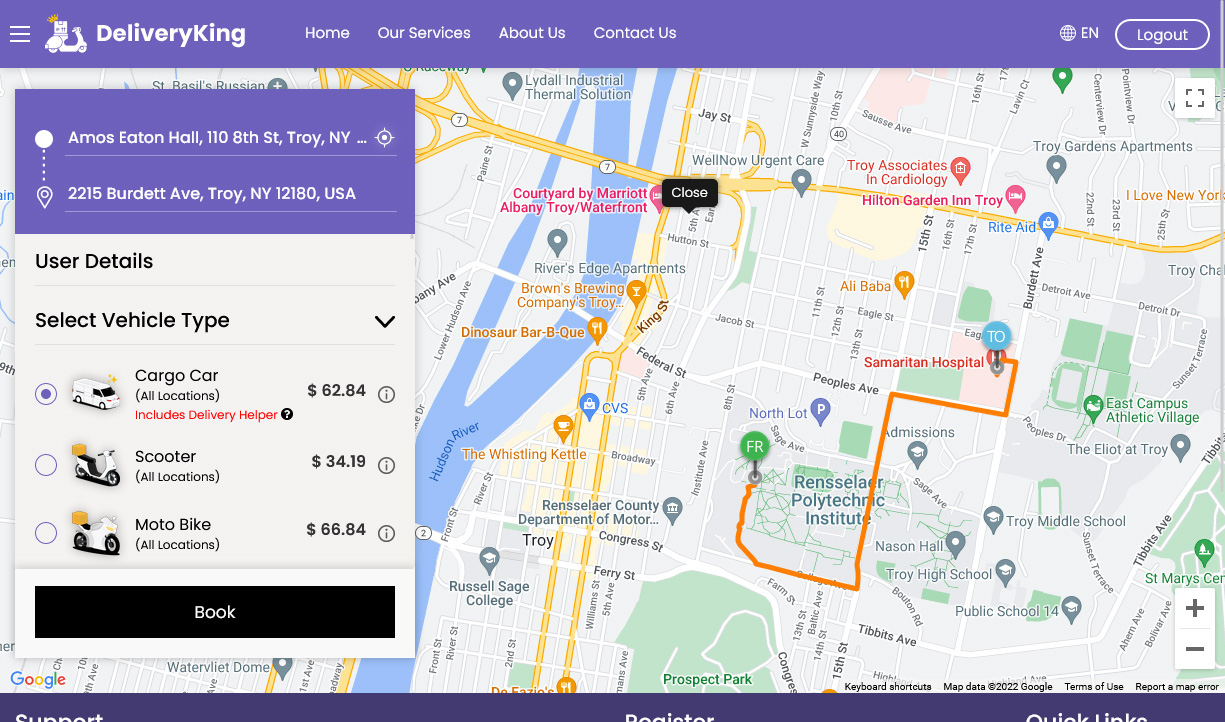This screenshot has width=1225, height=722.
Task: Zoom in on the map
Action: coord(1194,608)
